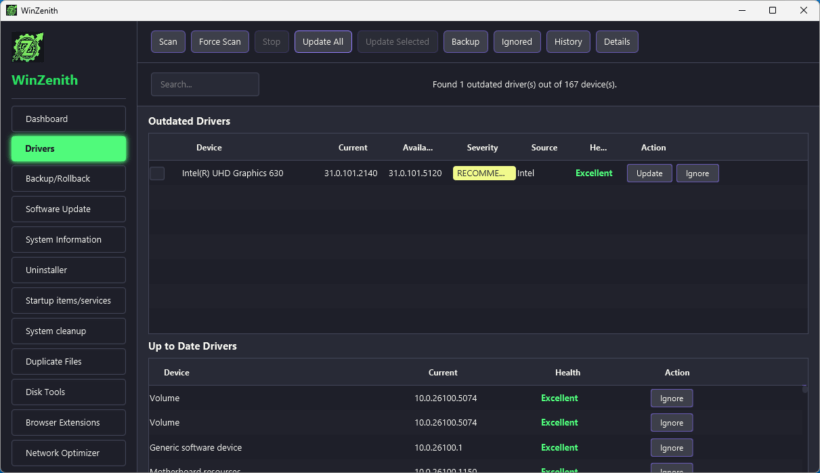The width and height of the screenshot is (820, 473).
Task: Open the Software Update section
Action: [x=69, y=209]
